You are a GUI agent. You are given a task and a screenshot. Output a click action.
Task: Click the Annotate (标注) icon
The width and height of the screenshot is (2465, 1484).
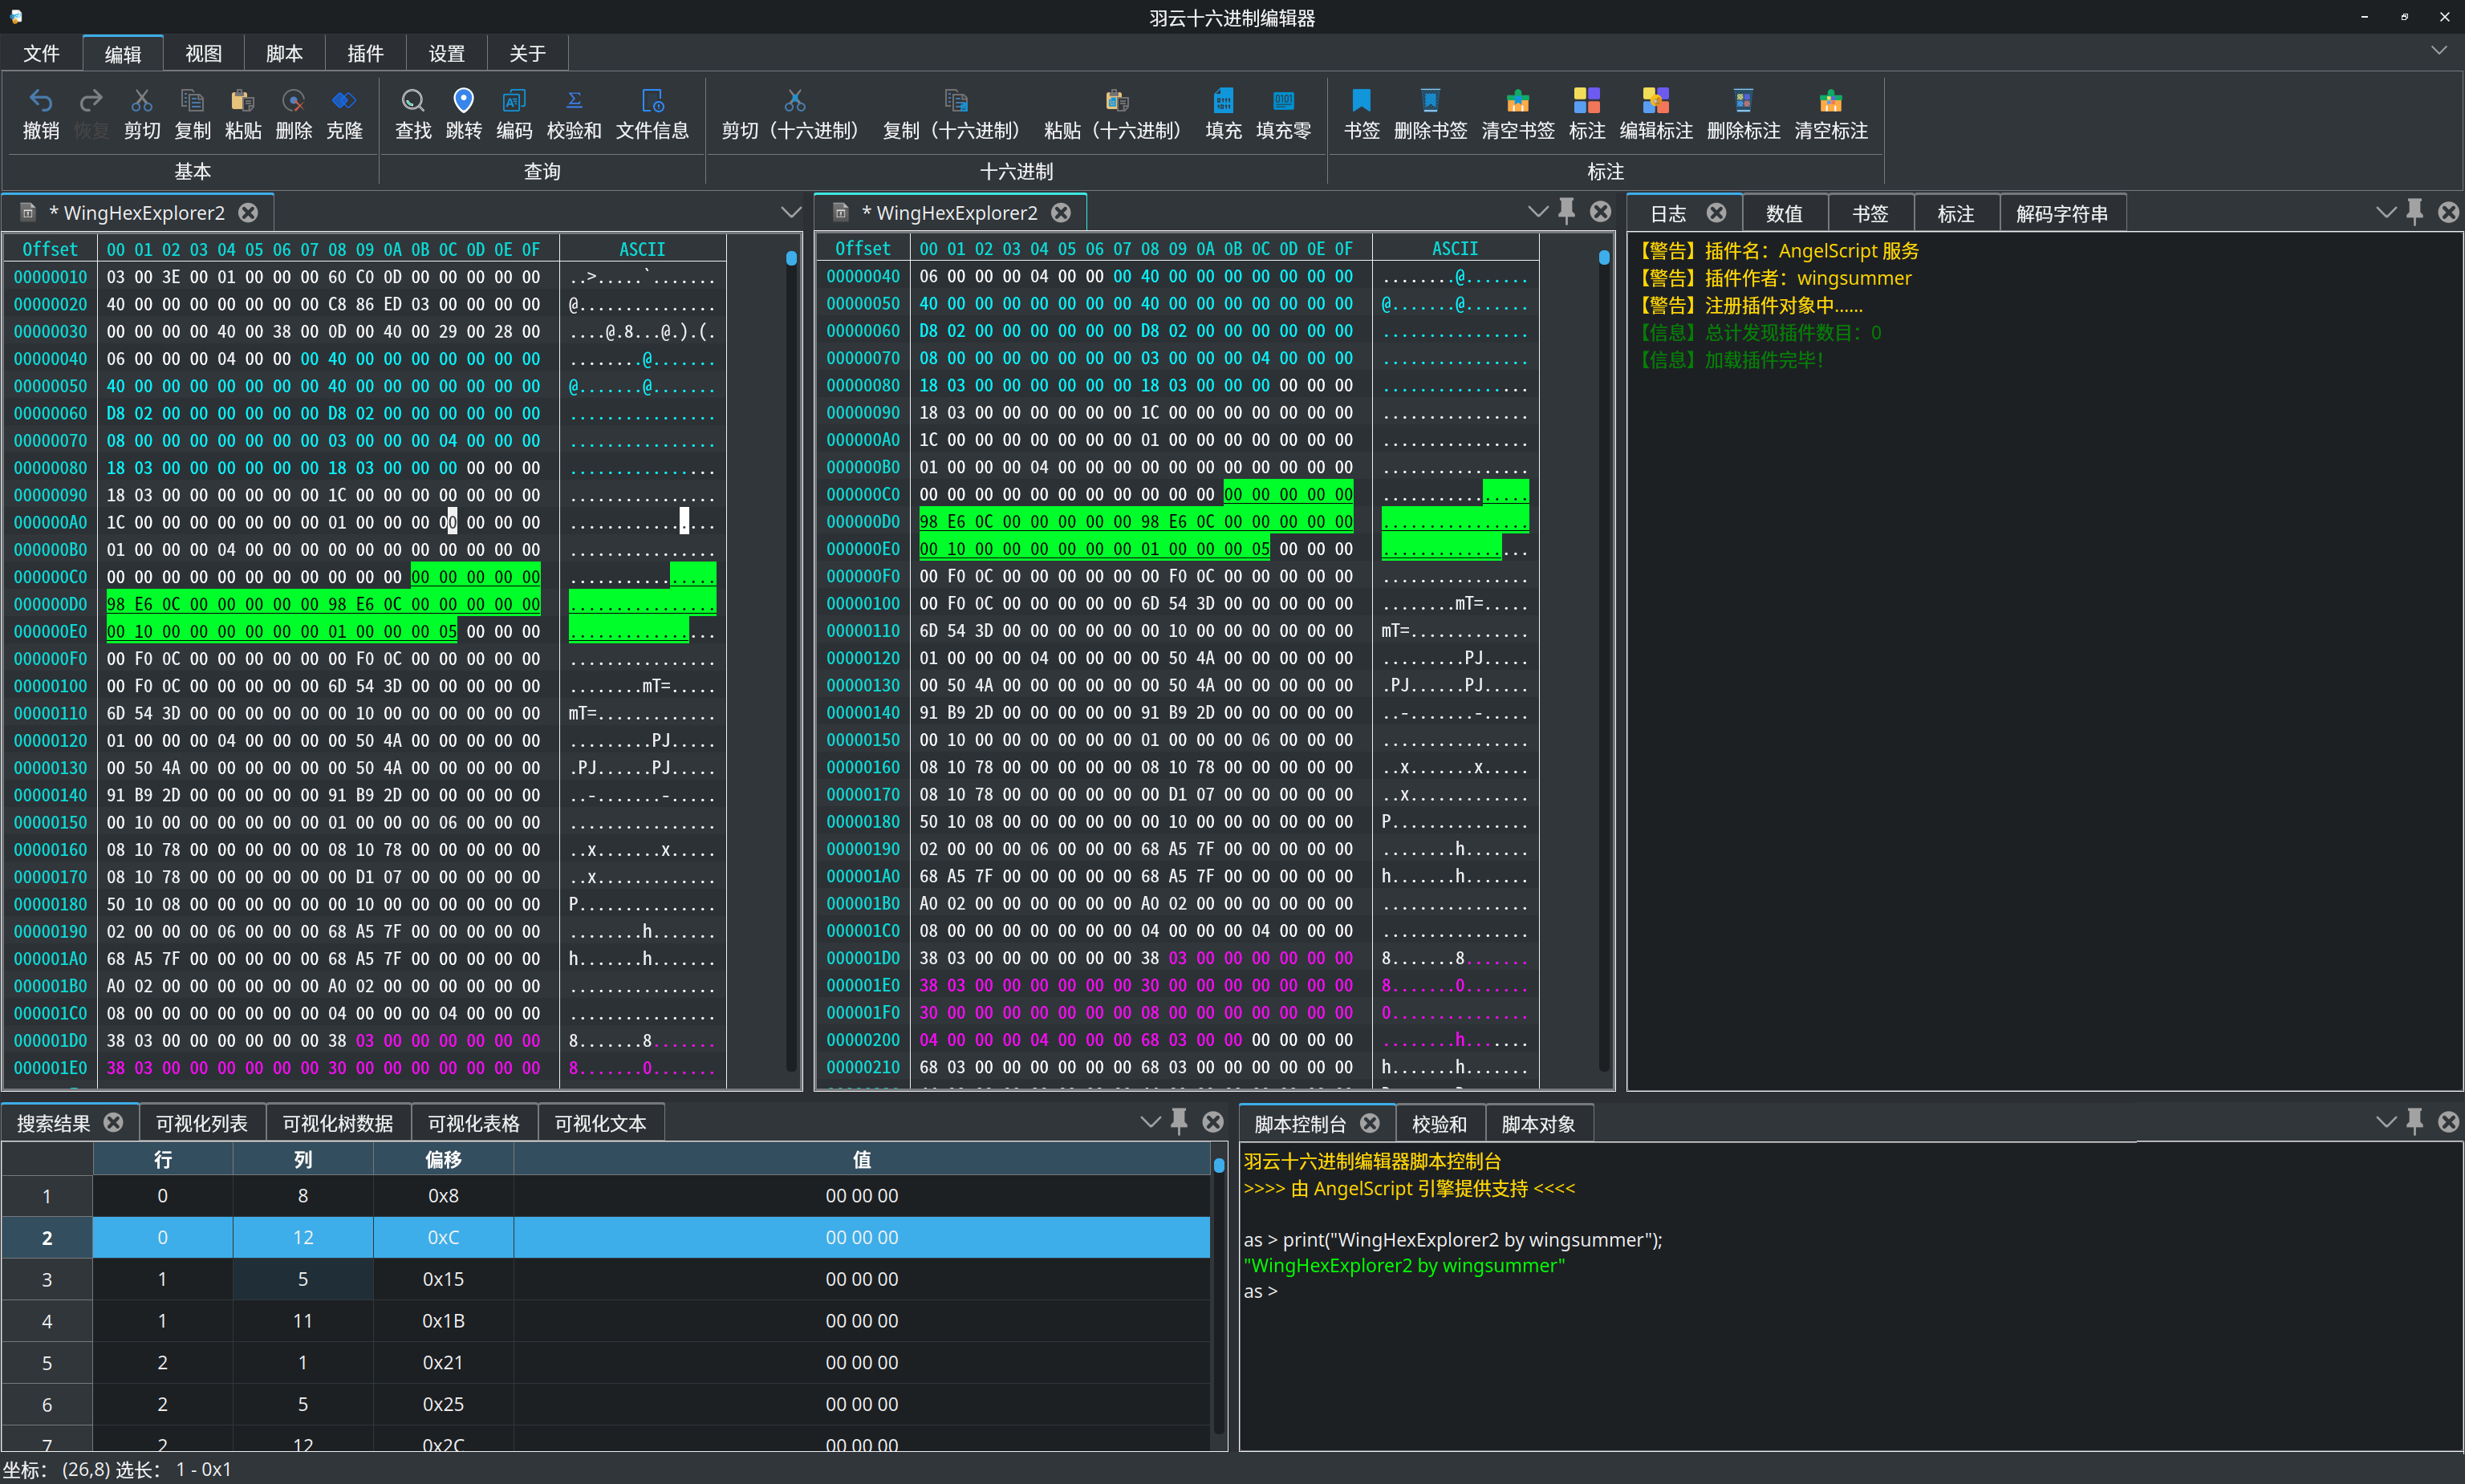coord(1586,101)
